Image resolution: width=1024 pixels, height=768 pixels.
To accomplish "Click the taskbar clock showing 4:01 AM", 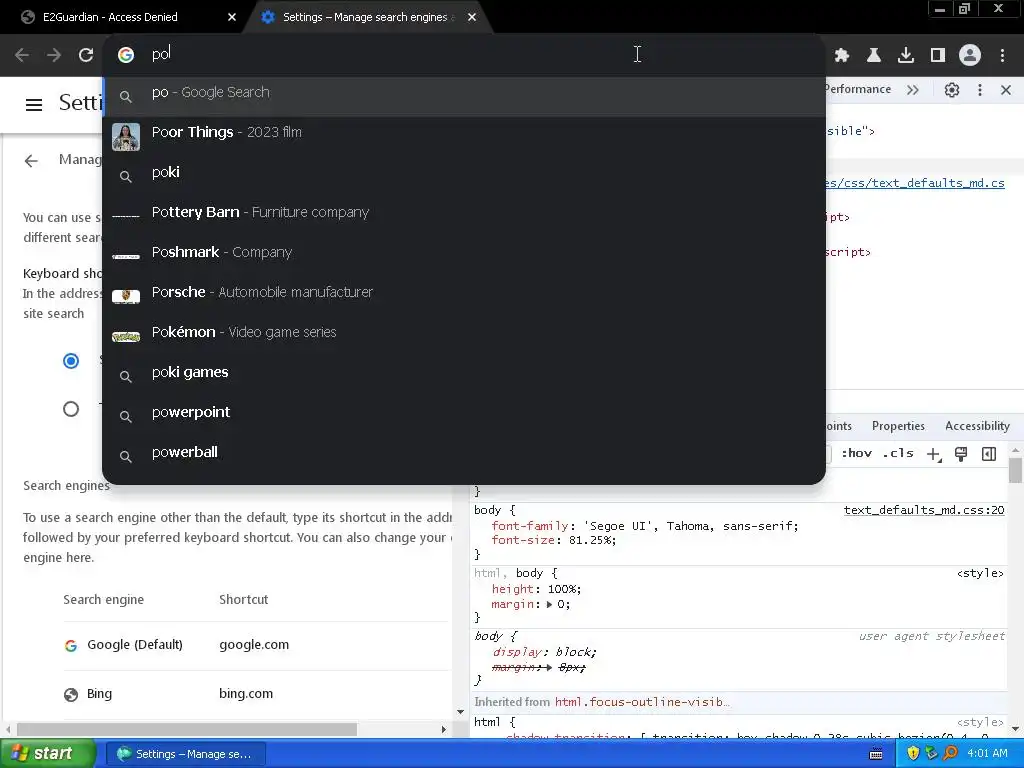I will 987,754.
